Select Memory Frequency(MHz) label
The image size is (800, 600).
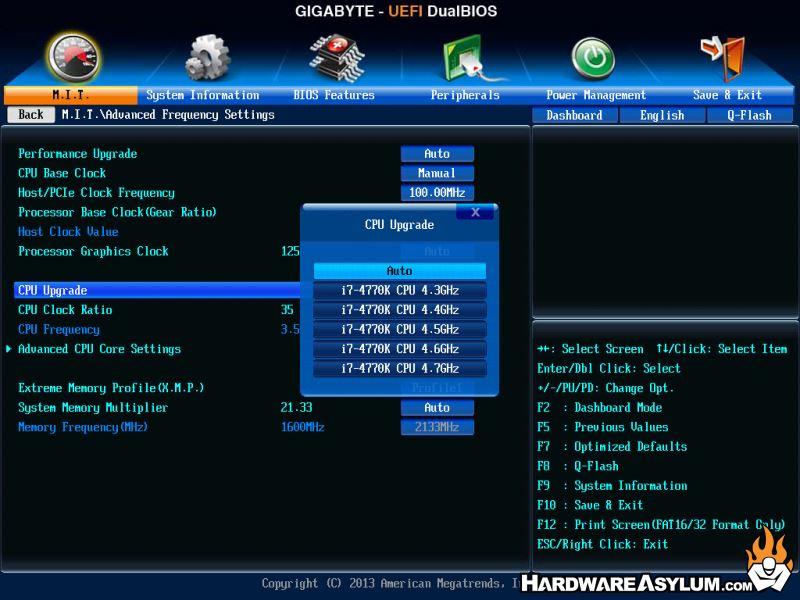point(83,427)
